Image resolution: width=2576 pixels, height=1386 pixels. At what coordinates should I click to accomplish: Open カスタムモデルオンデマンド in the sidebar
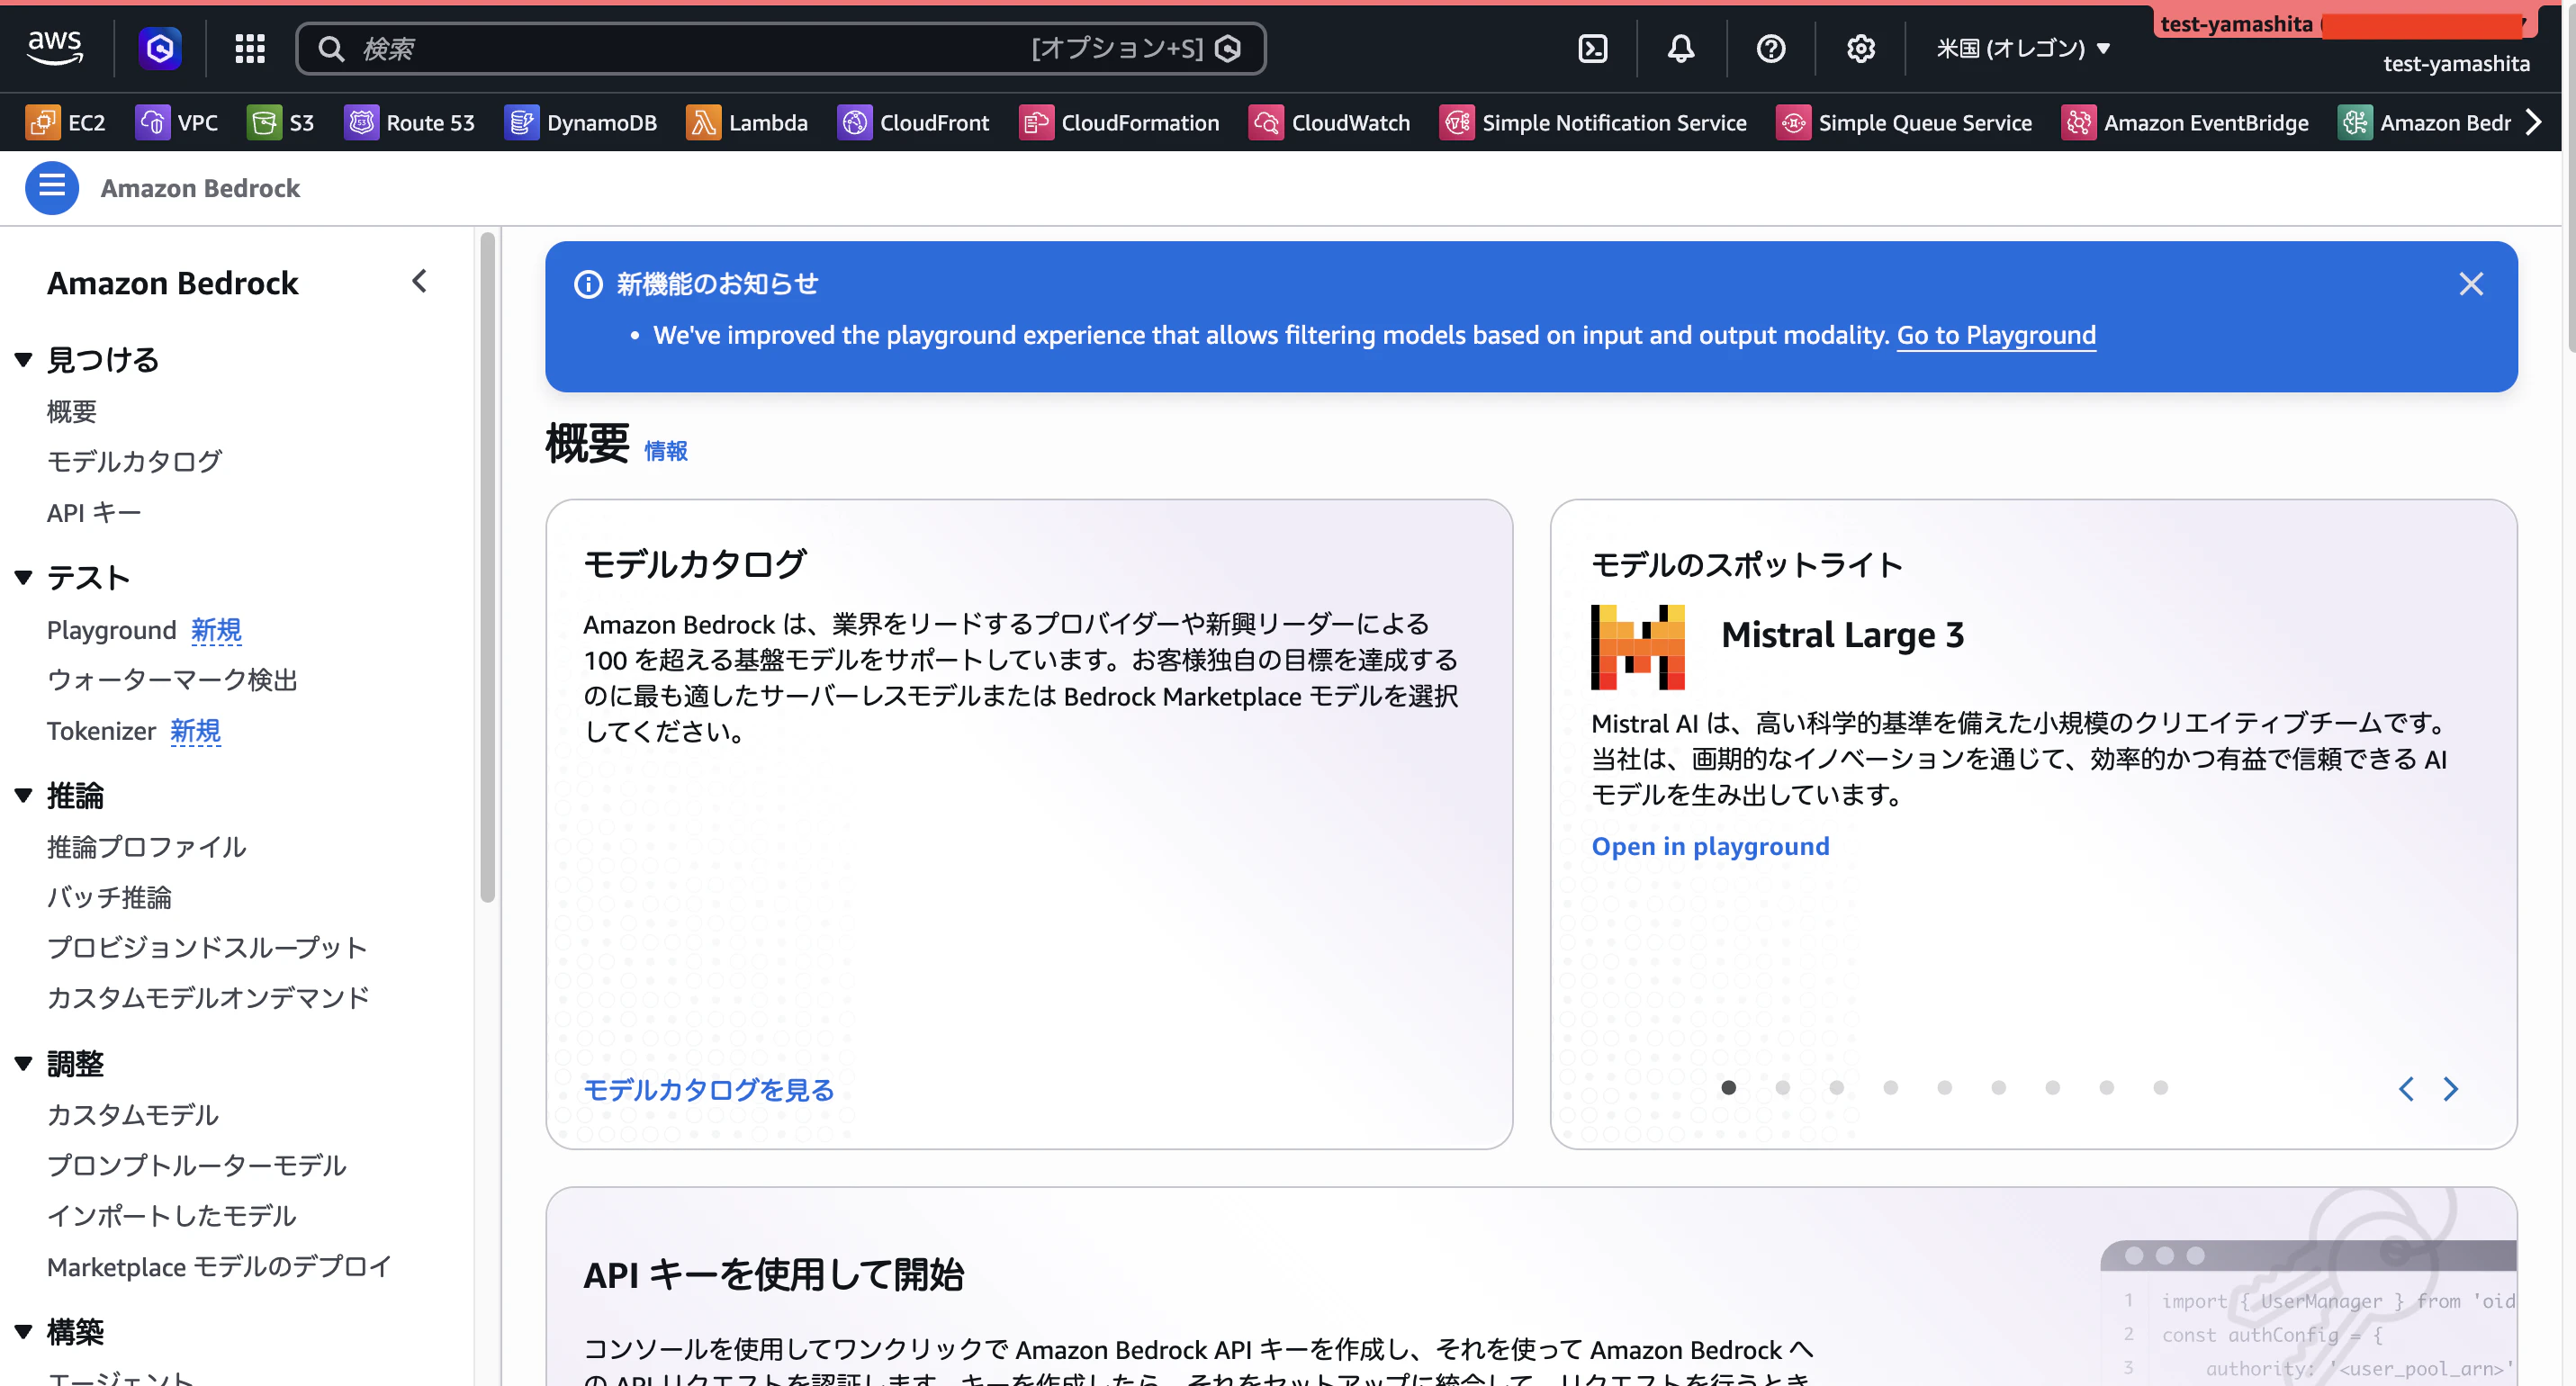tap(208, 997)
